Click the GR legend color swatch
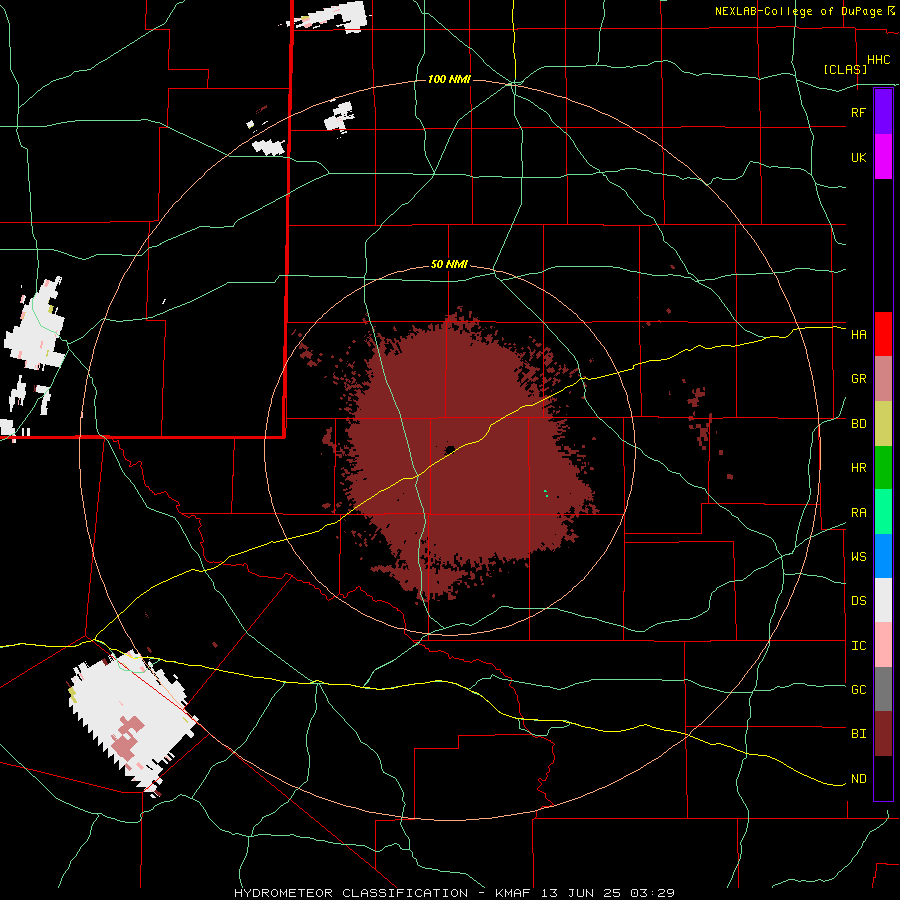Image resolution: width=900 pixels, height=900 pixels. 883,379
